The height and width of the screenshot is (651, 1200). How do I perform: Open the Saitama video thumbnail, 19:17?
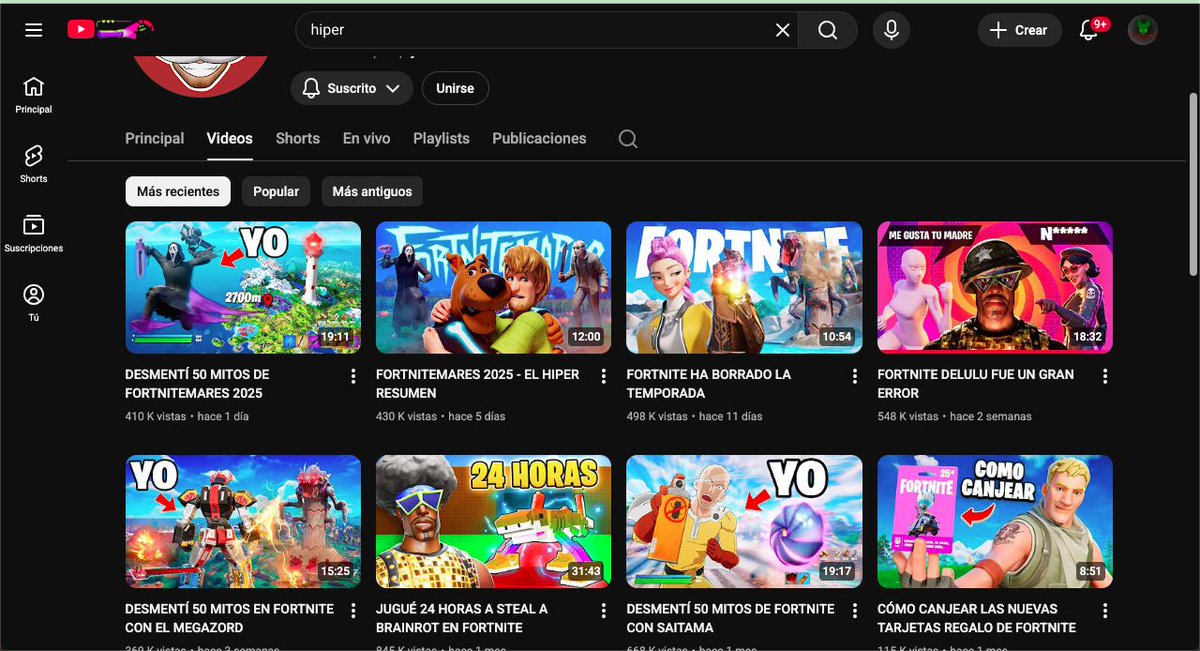[744, 521]
